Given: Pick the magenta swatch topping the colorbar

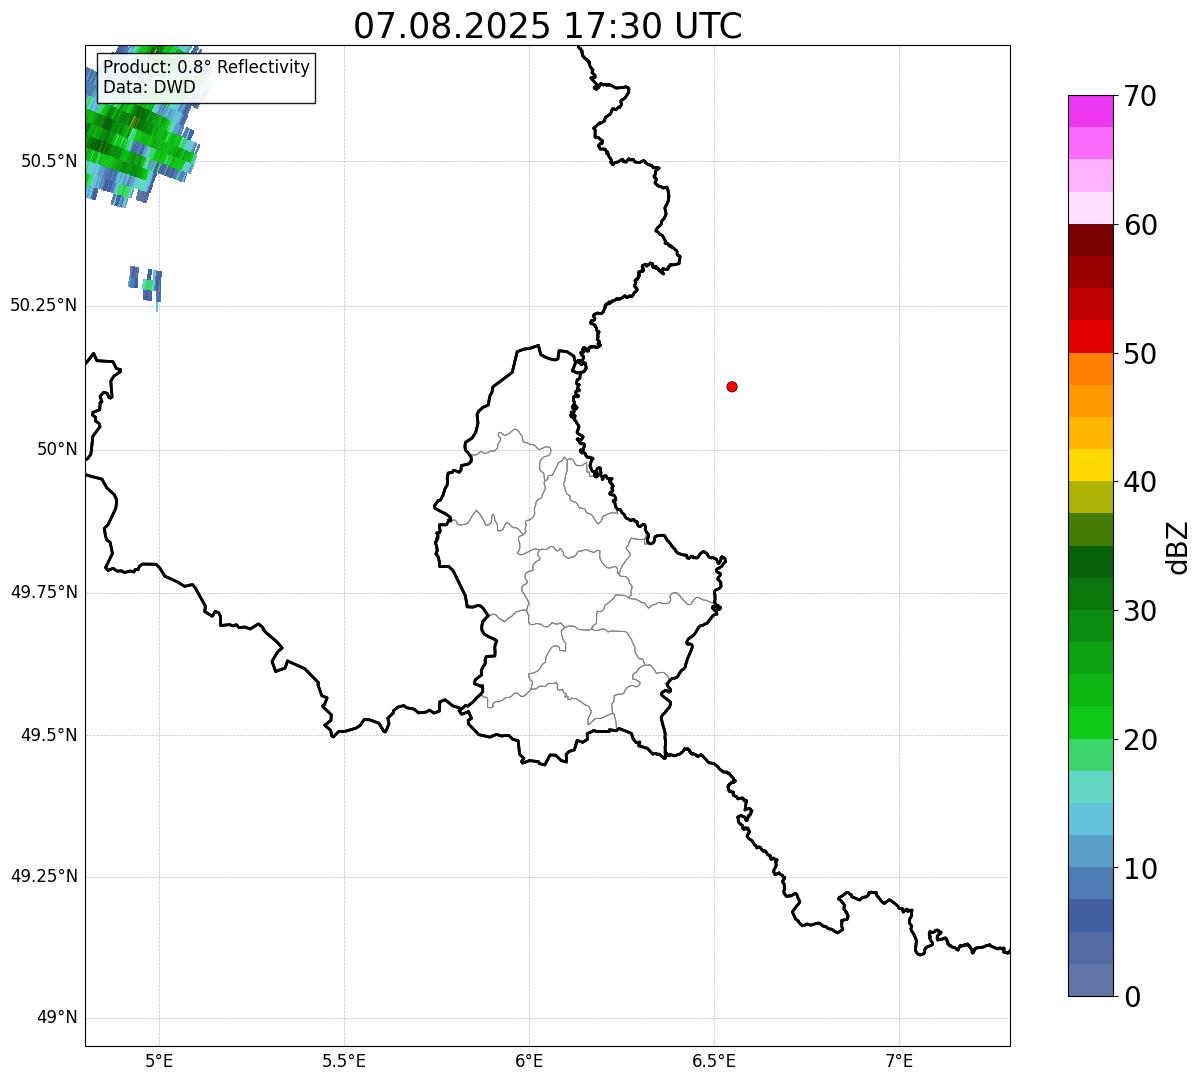Looking at the screenshot, I should 1090,111.
